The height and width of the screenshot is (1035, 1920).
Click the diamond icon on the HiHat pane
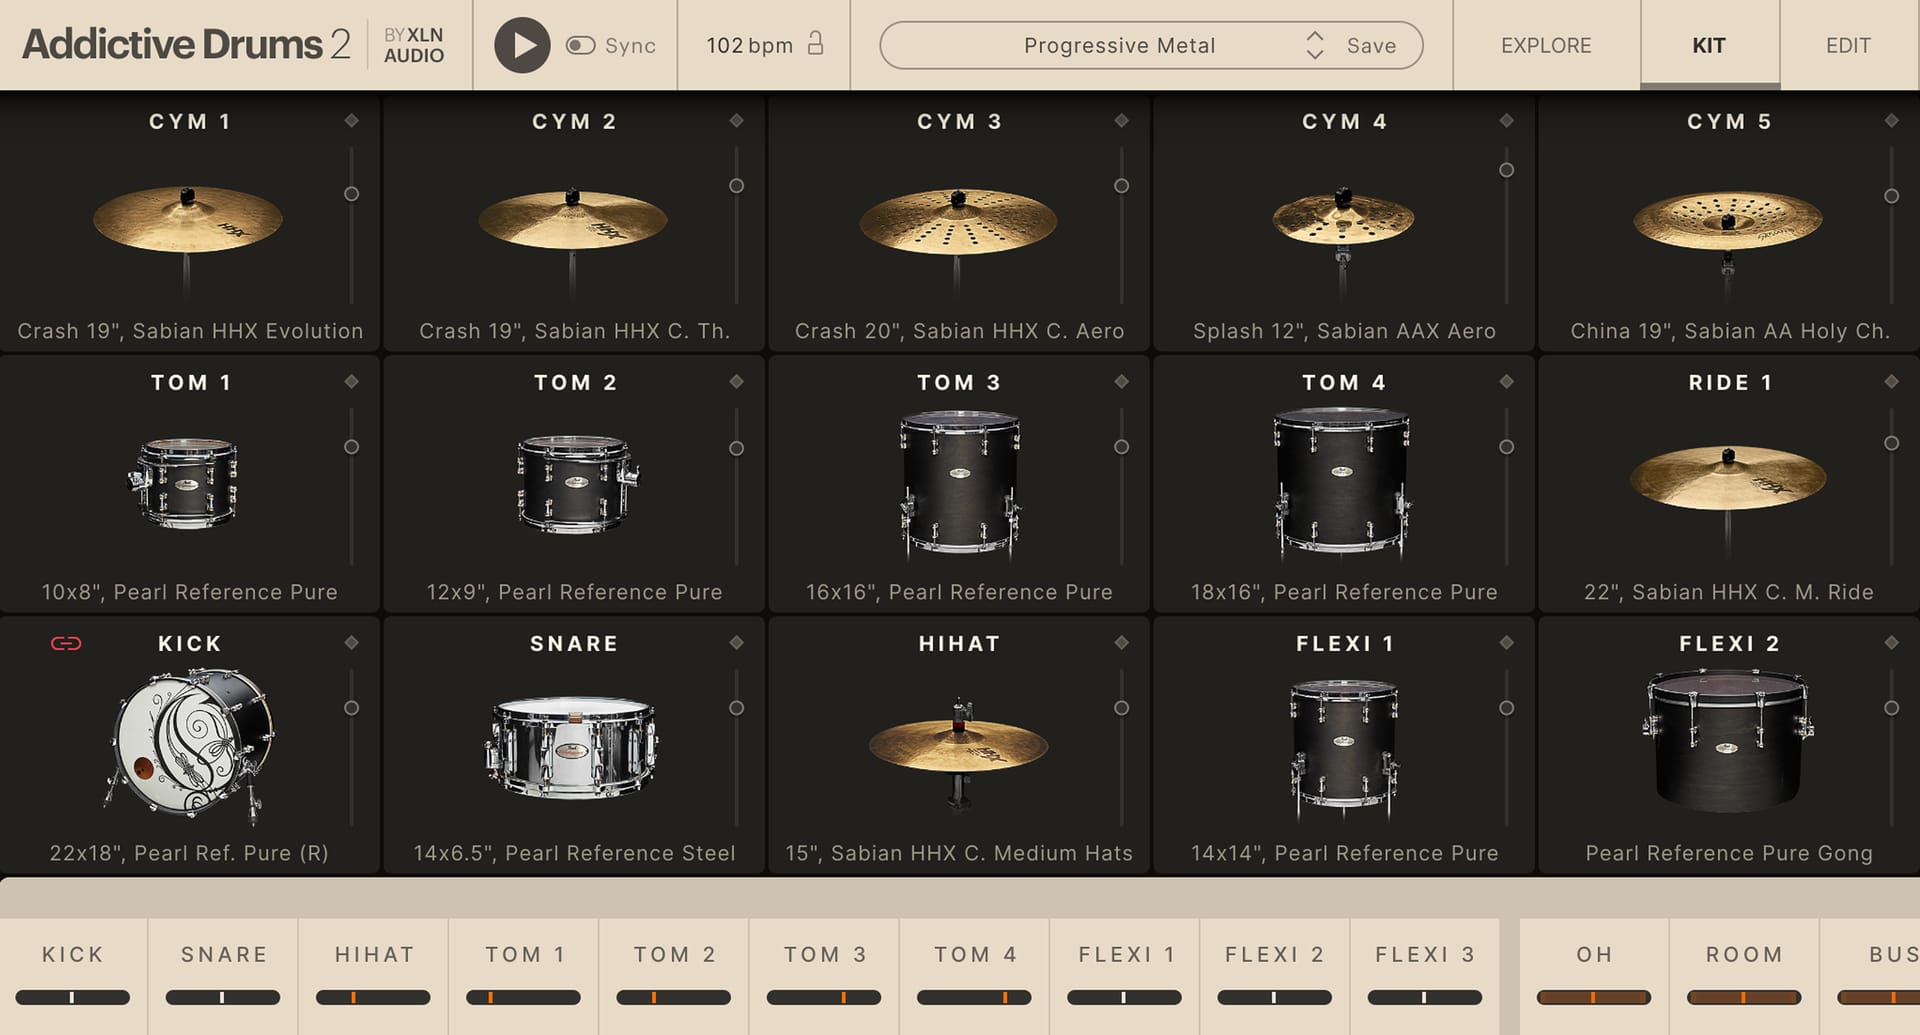[x=1121, y=643]
